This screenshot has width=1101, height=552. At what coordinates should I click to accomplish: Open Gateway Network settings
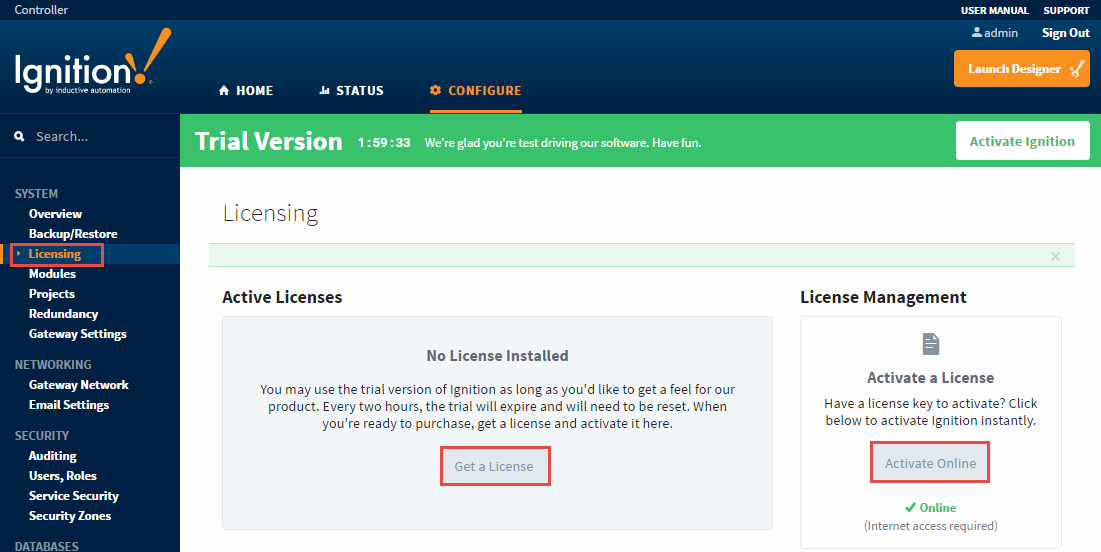78,385
